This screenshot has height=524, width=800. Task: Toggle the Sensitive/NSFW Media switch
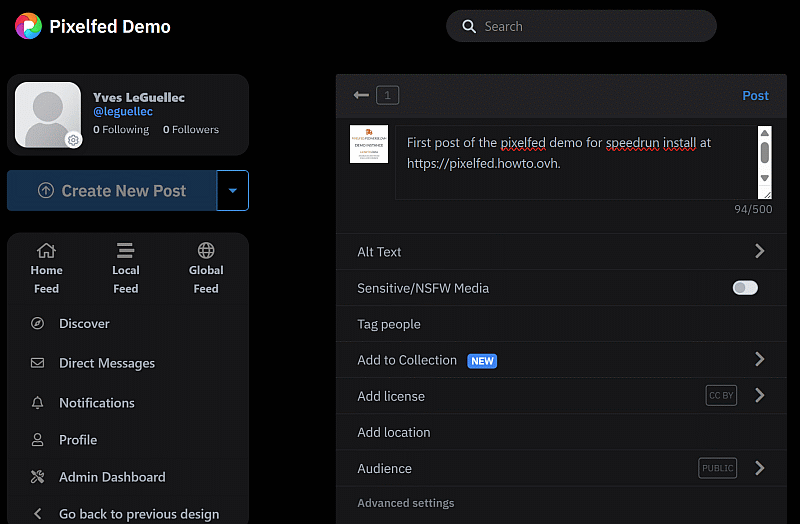(745, 288)
